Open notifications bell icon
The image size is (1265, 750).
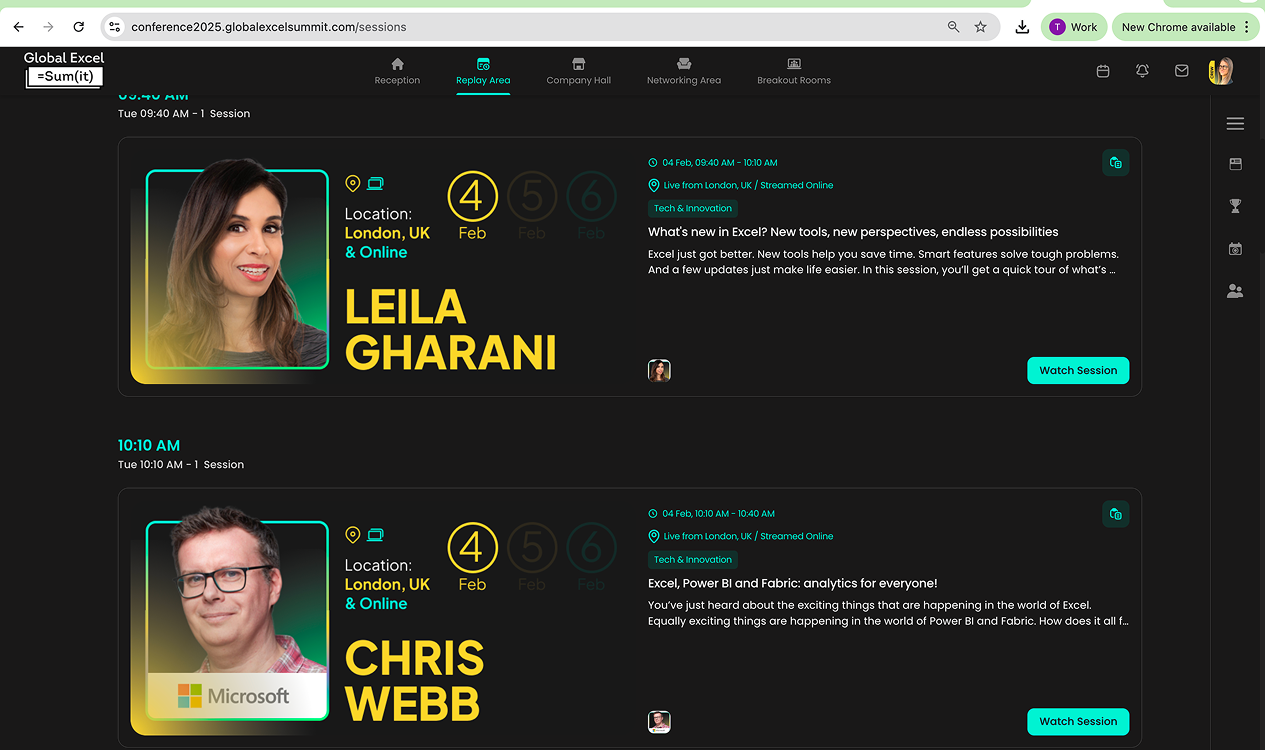(x=1142, y=71)
